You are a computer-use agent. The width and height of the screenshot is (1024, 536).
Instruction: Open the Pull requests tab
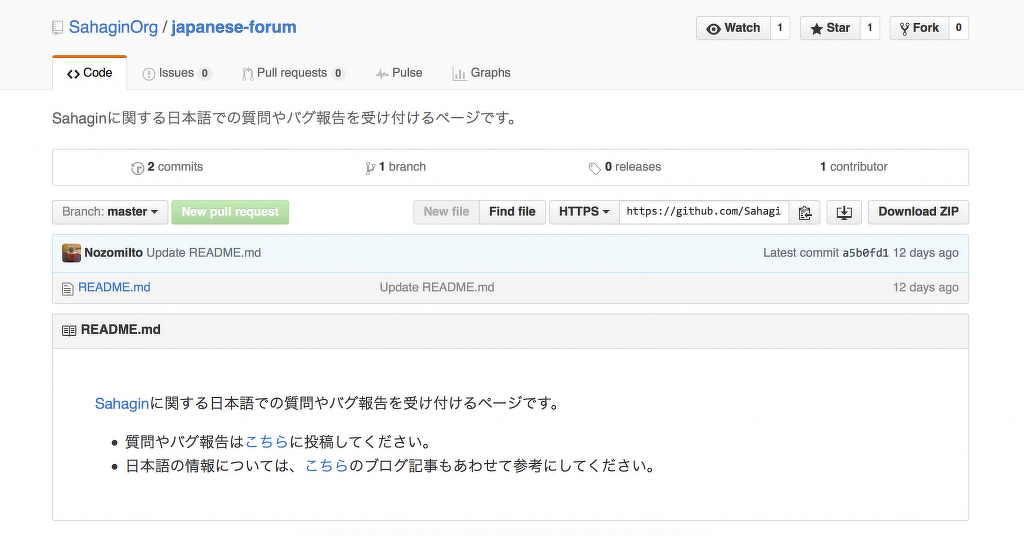coord(293,73)
